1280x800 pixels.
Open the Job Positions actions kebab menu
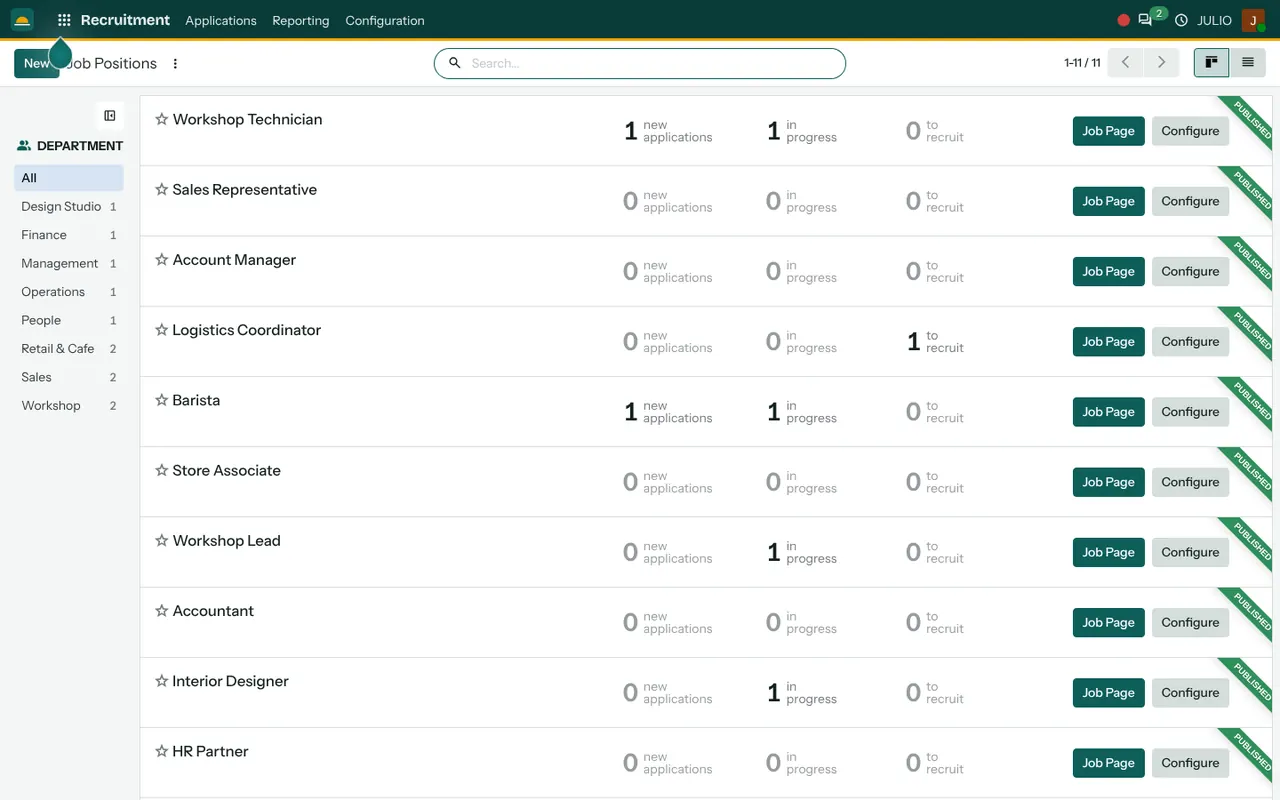click(x=175, y=63)
